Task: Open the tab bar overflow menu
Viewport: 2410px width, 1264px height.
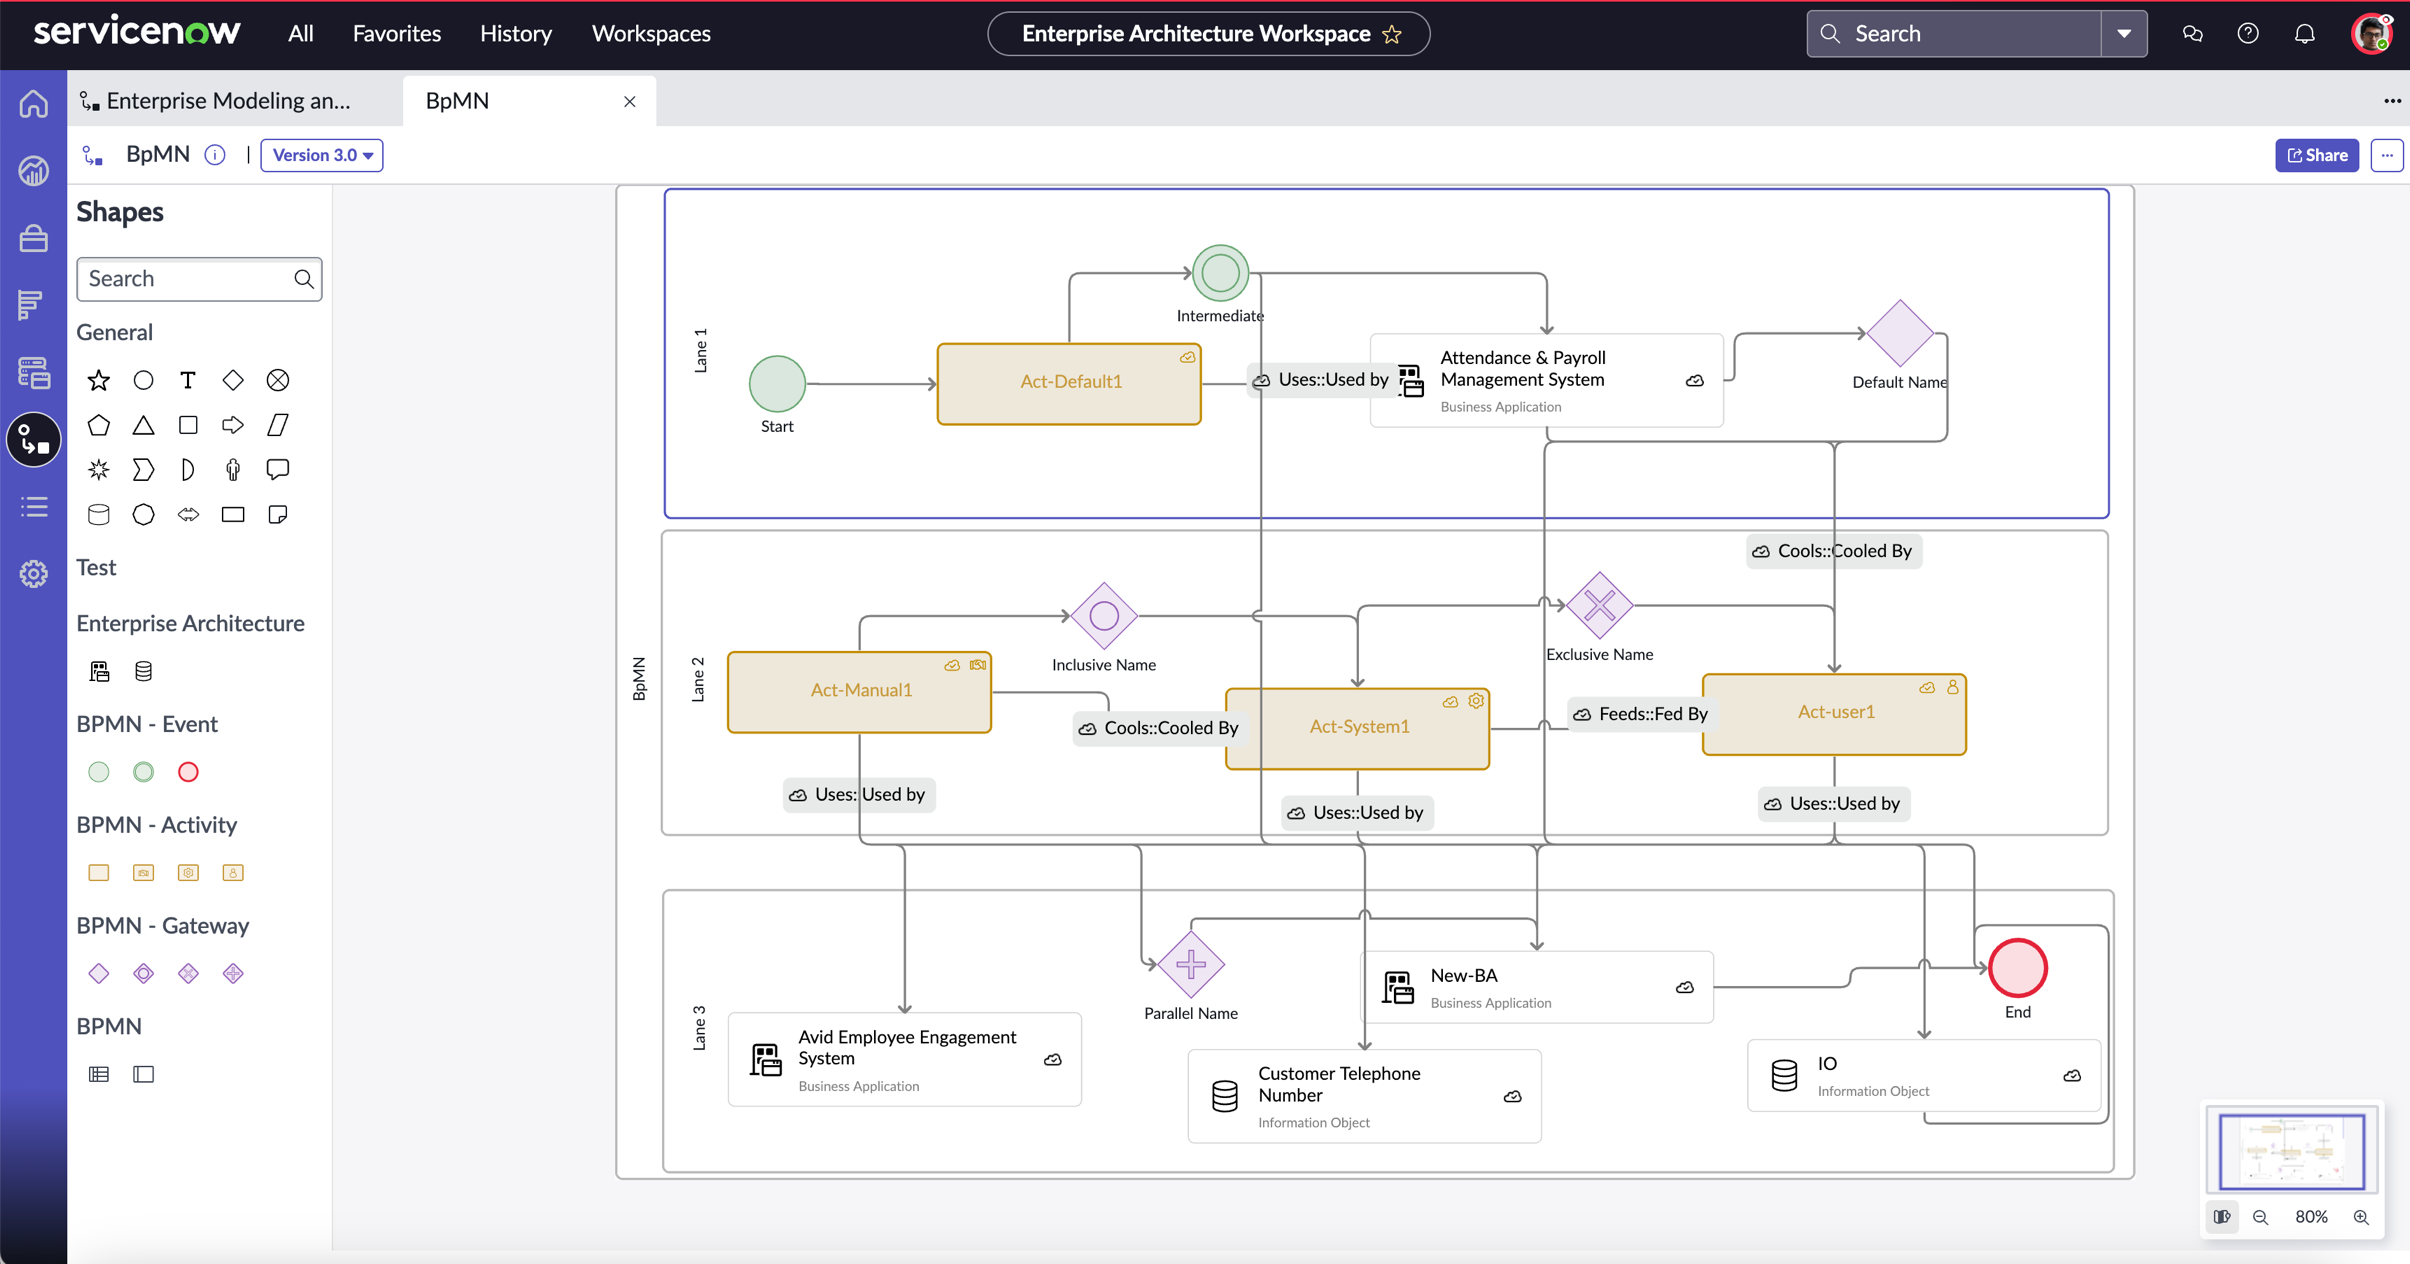Action: [x=2392, y=101]
